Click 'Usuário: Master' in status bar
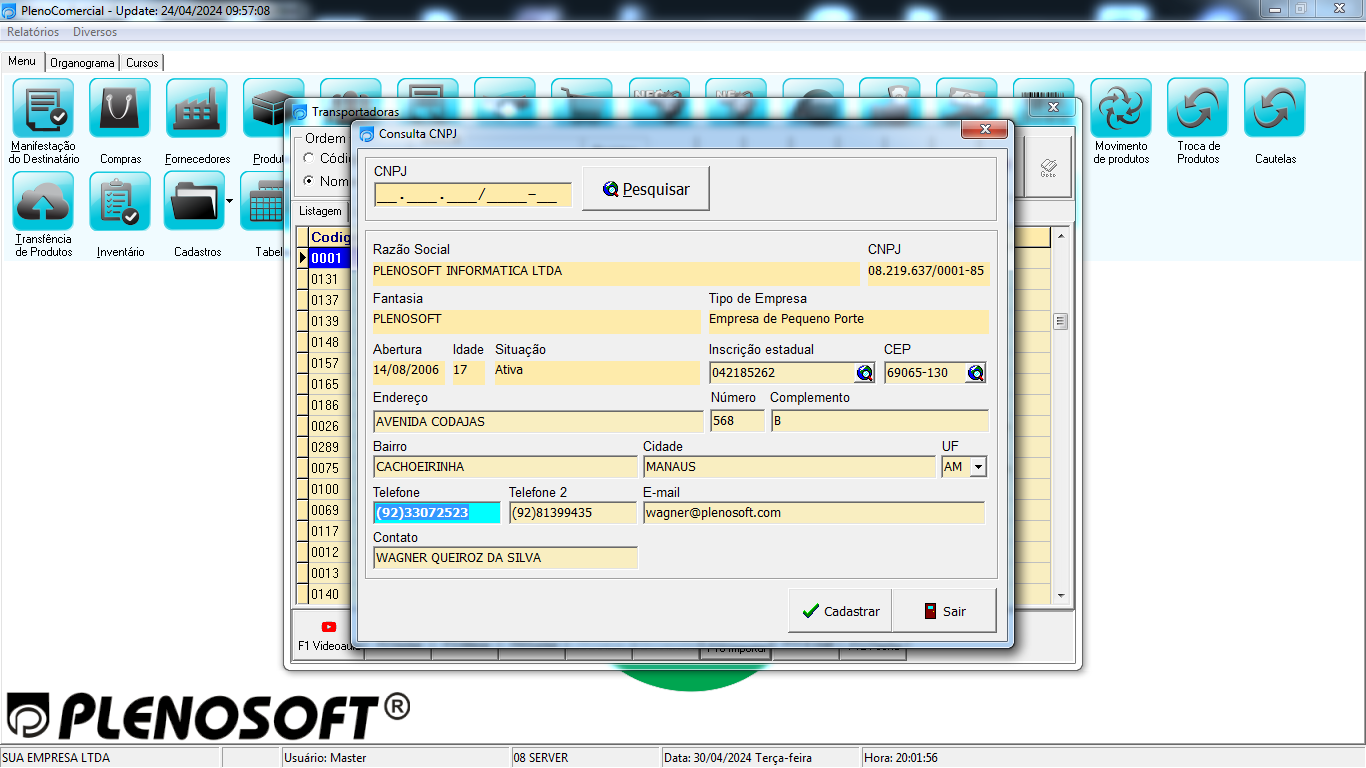Viewport: 1366px width, 768px height. (x=325, y=758)
